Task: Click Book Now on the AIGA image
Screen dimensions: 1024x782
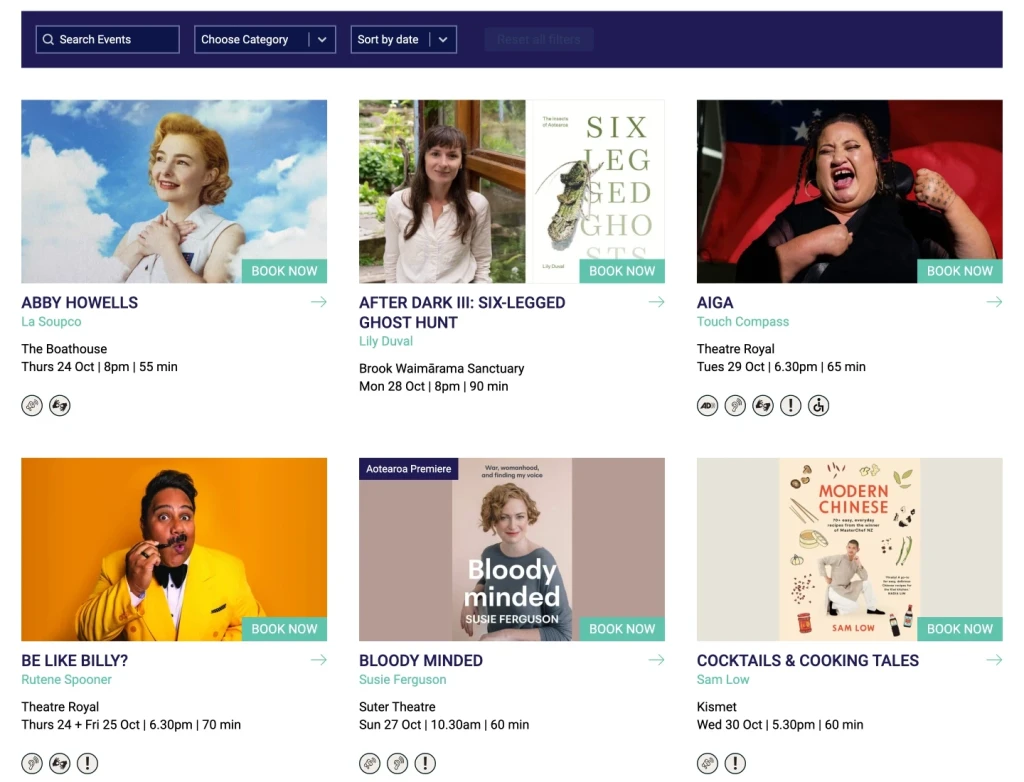Action: click(x=959, y=271)
